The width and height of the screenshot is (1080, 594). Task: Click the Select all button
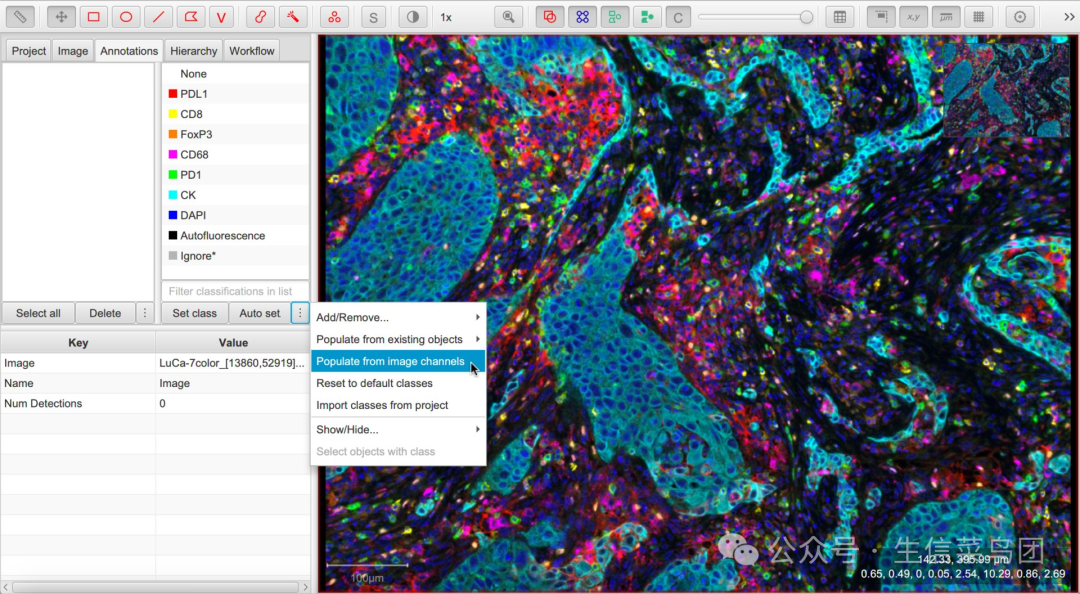pyautogui.click(x=38, y=313)
